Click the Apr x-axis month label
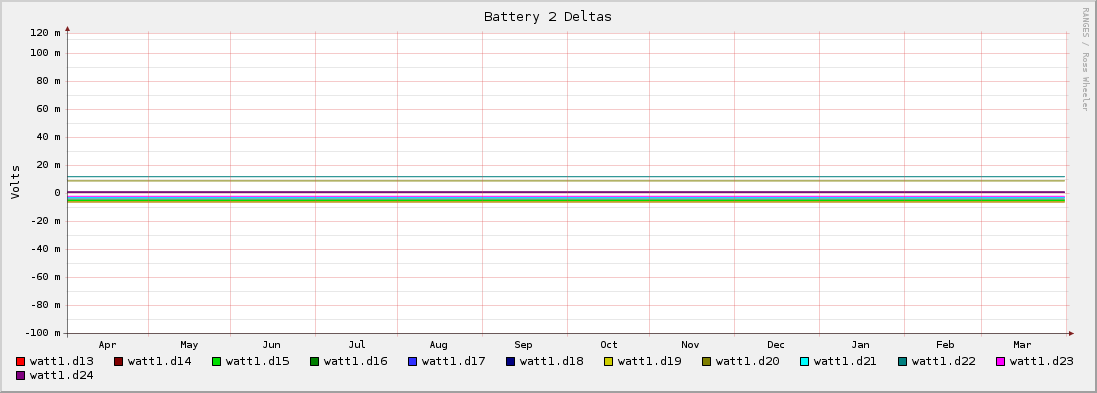Viewport: 1097px width, 393px height. coord(107,345)
